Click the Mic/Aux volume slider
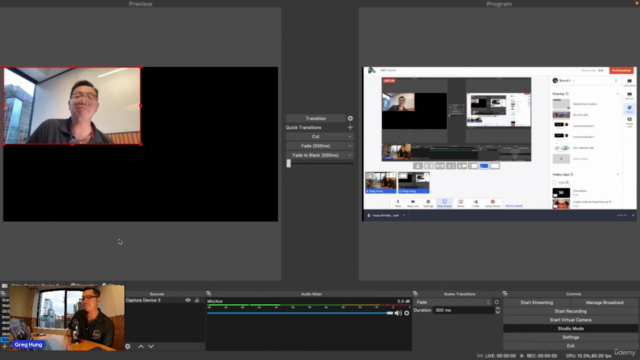The width and height of the screenshot is (640, 360). 300,313
